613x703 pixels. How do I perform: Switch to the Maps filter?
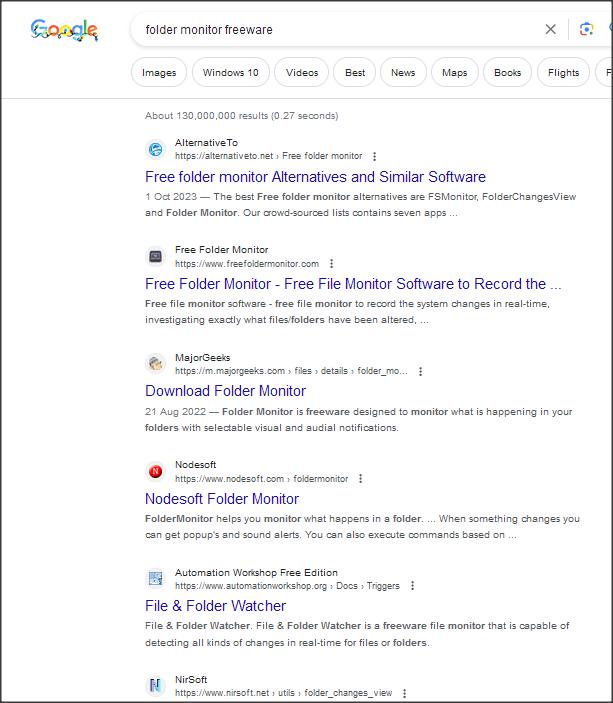(x=455, y=73)
